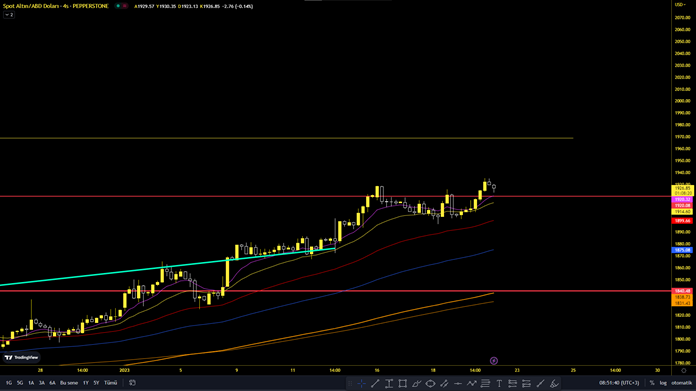This screenshot has height=391, width=696.
Task: Set range to Bu sene
Action: (69, 383)
